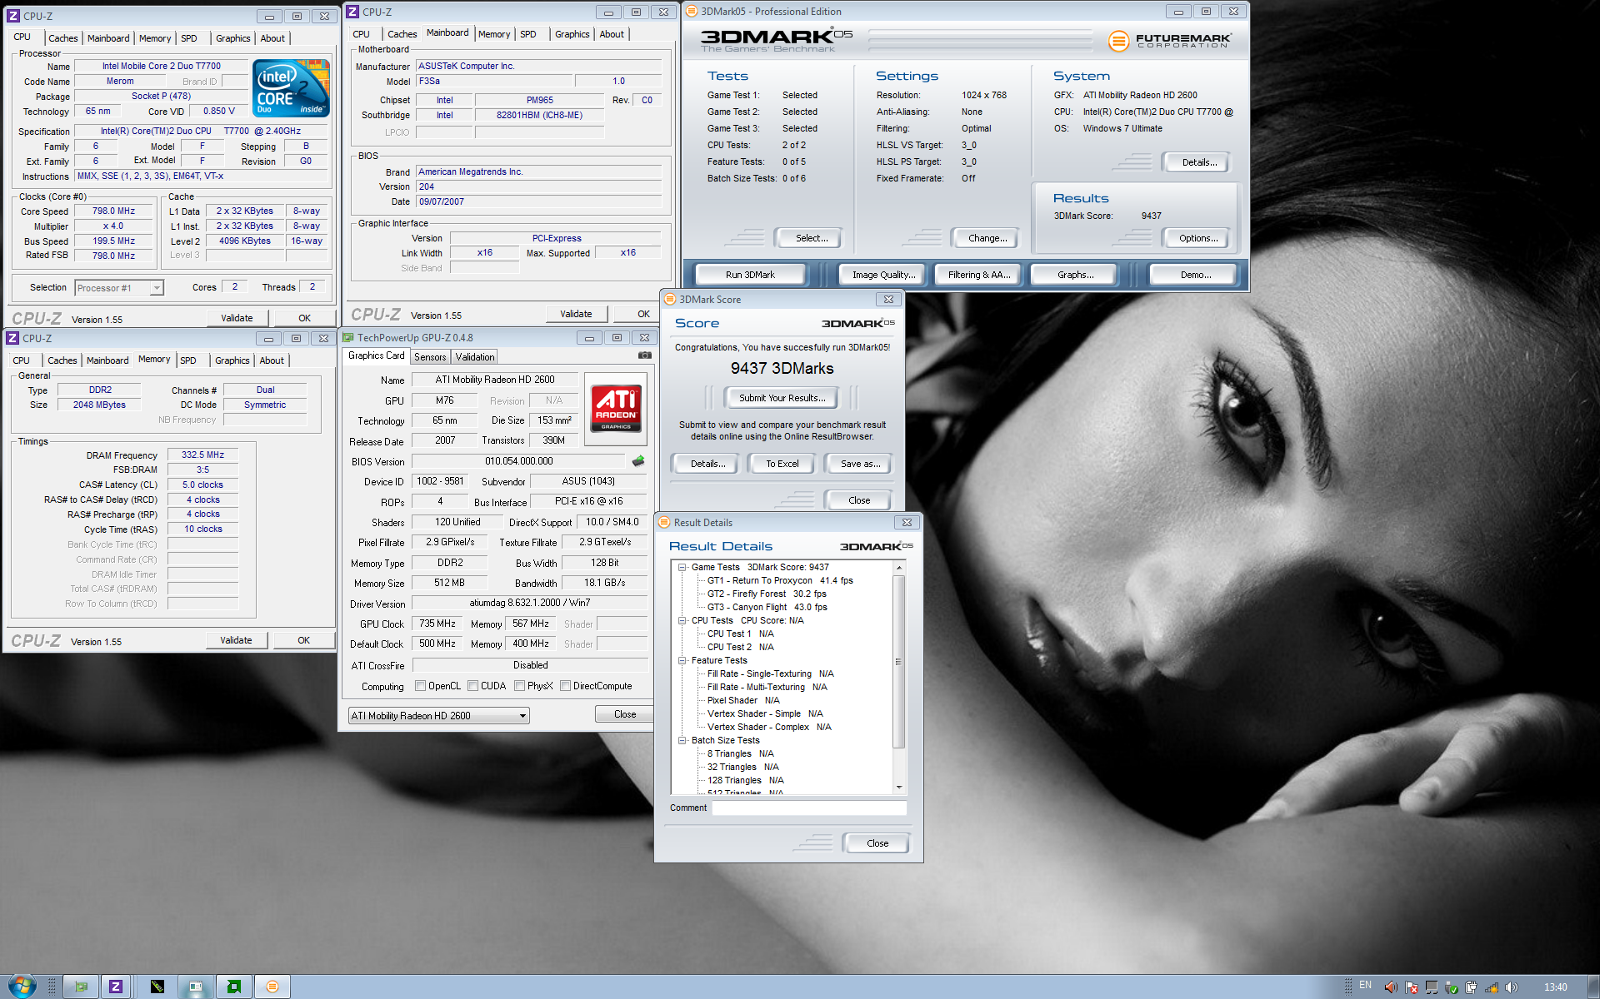
Task: Open SPD tab in CPU-Z Memory window
Action: (x=188, y=360)
